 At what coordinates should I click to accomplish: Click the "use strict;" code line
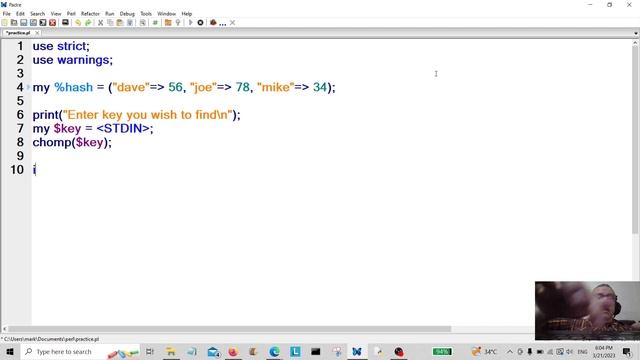coord(61,46)
